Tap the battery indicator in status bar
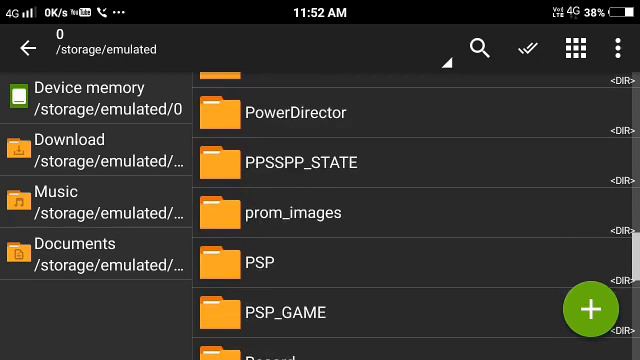The height and width of the screenshot is (360, 640). 622,12
